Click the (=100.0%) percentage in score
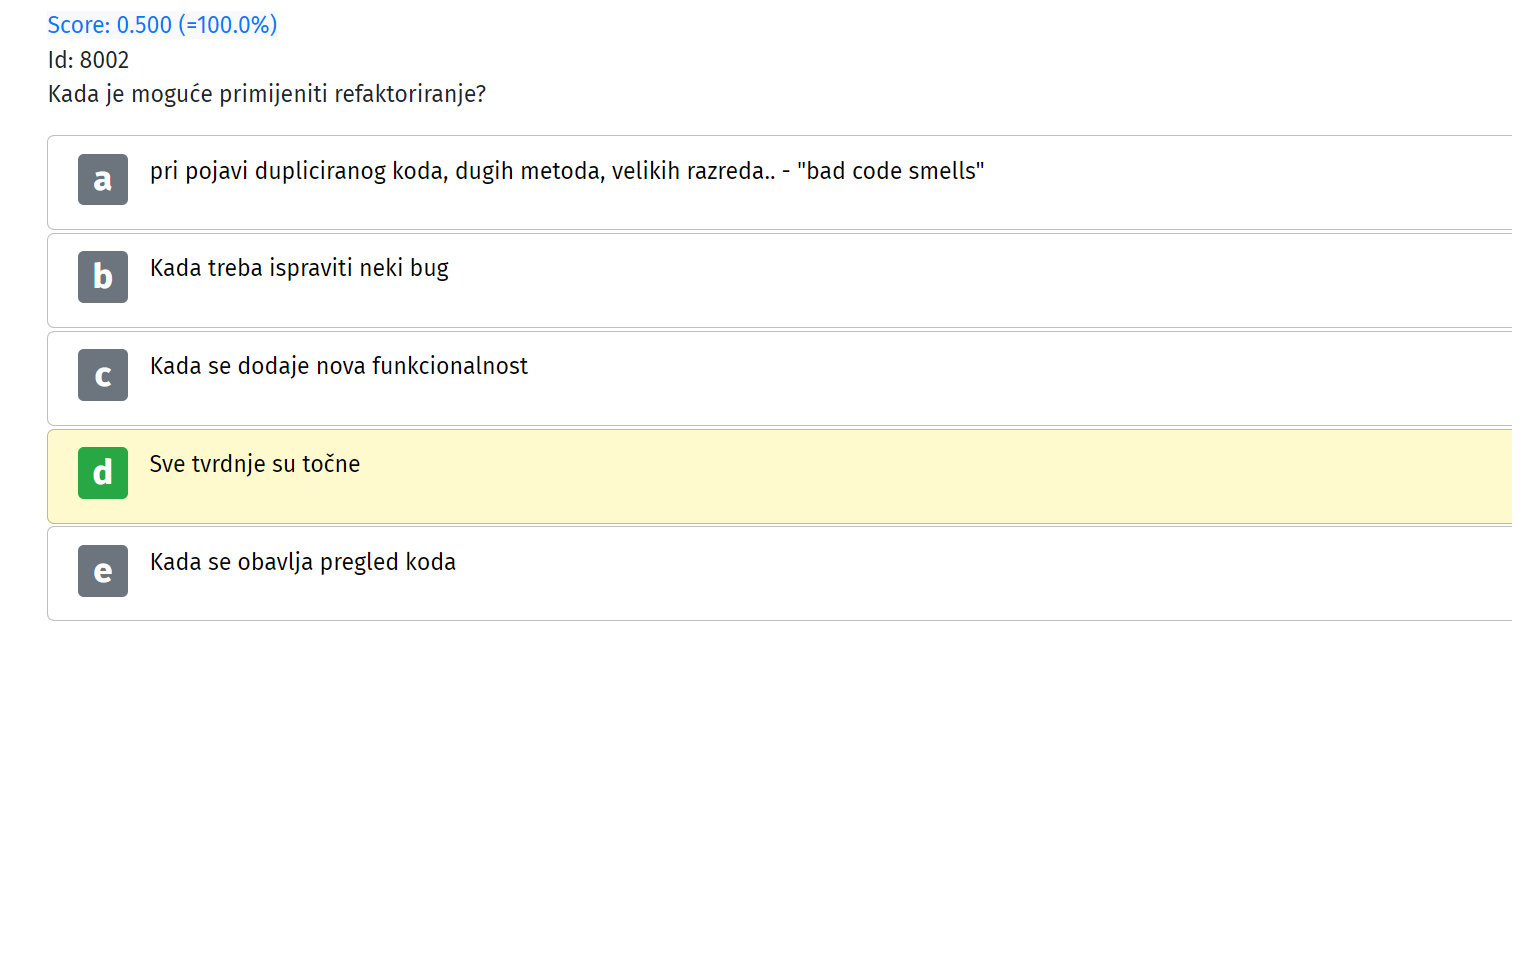 click(x=228, y=25)
